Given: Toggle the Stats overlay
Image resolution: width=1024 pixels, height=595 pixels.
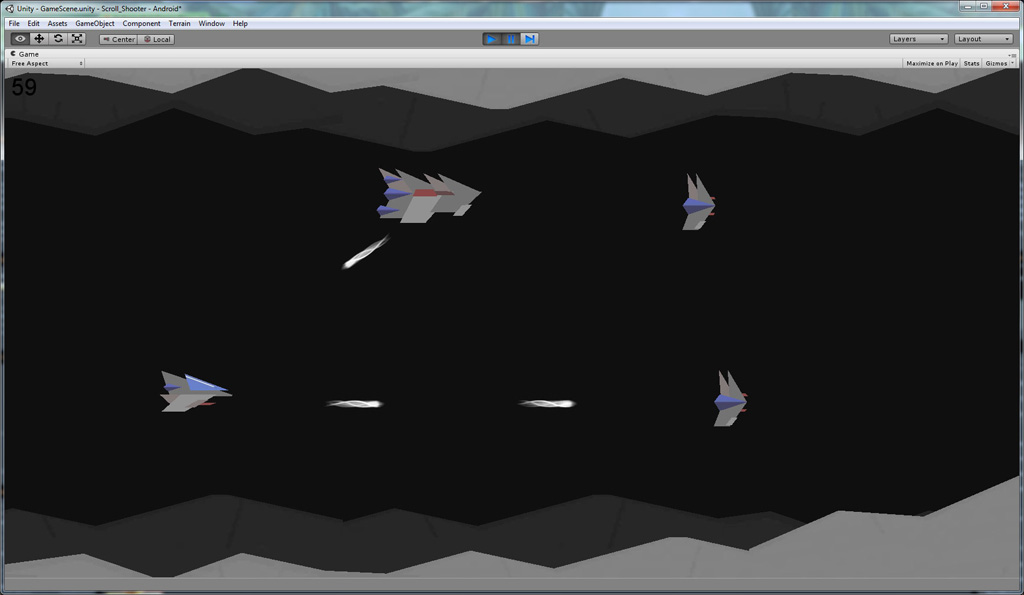Looking at the screenshot, I should (x=971, y=63).
